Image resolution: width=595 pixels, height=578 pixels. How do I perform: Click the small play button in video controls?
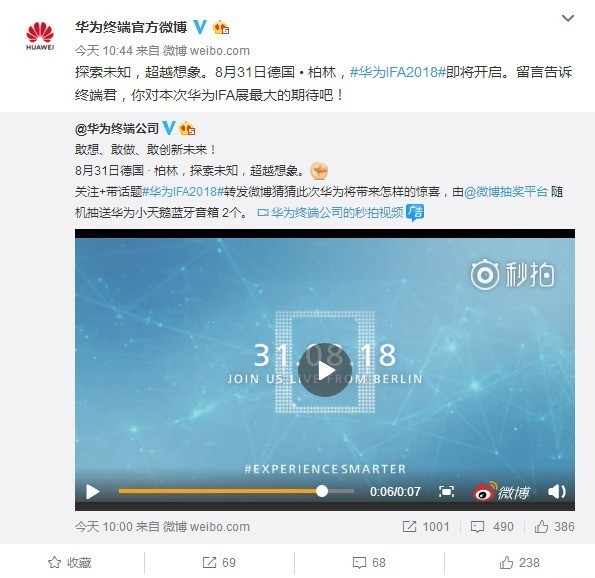click(93, 492)
